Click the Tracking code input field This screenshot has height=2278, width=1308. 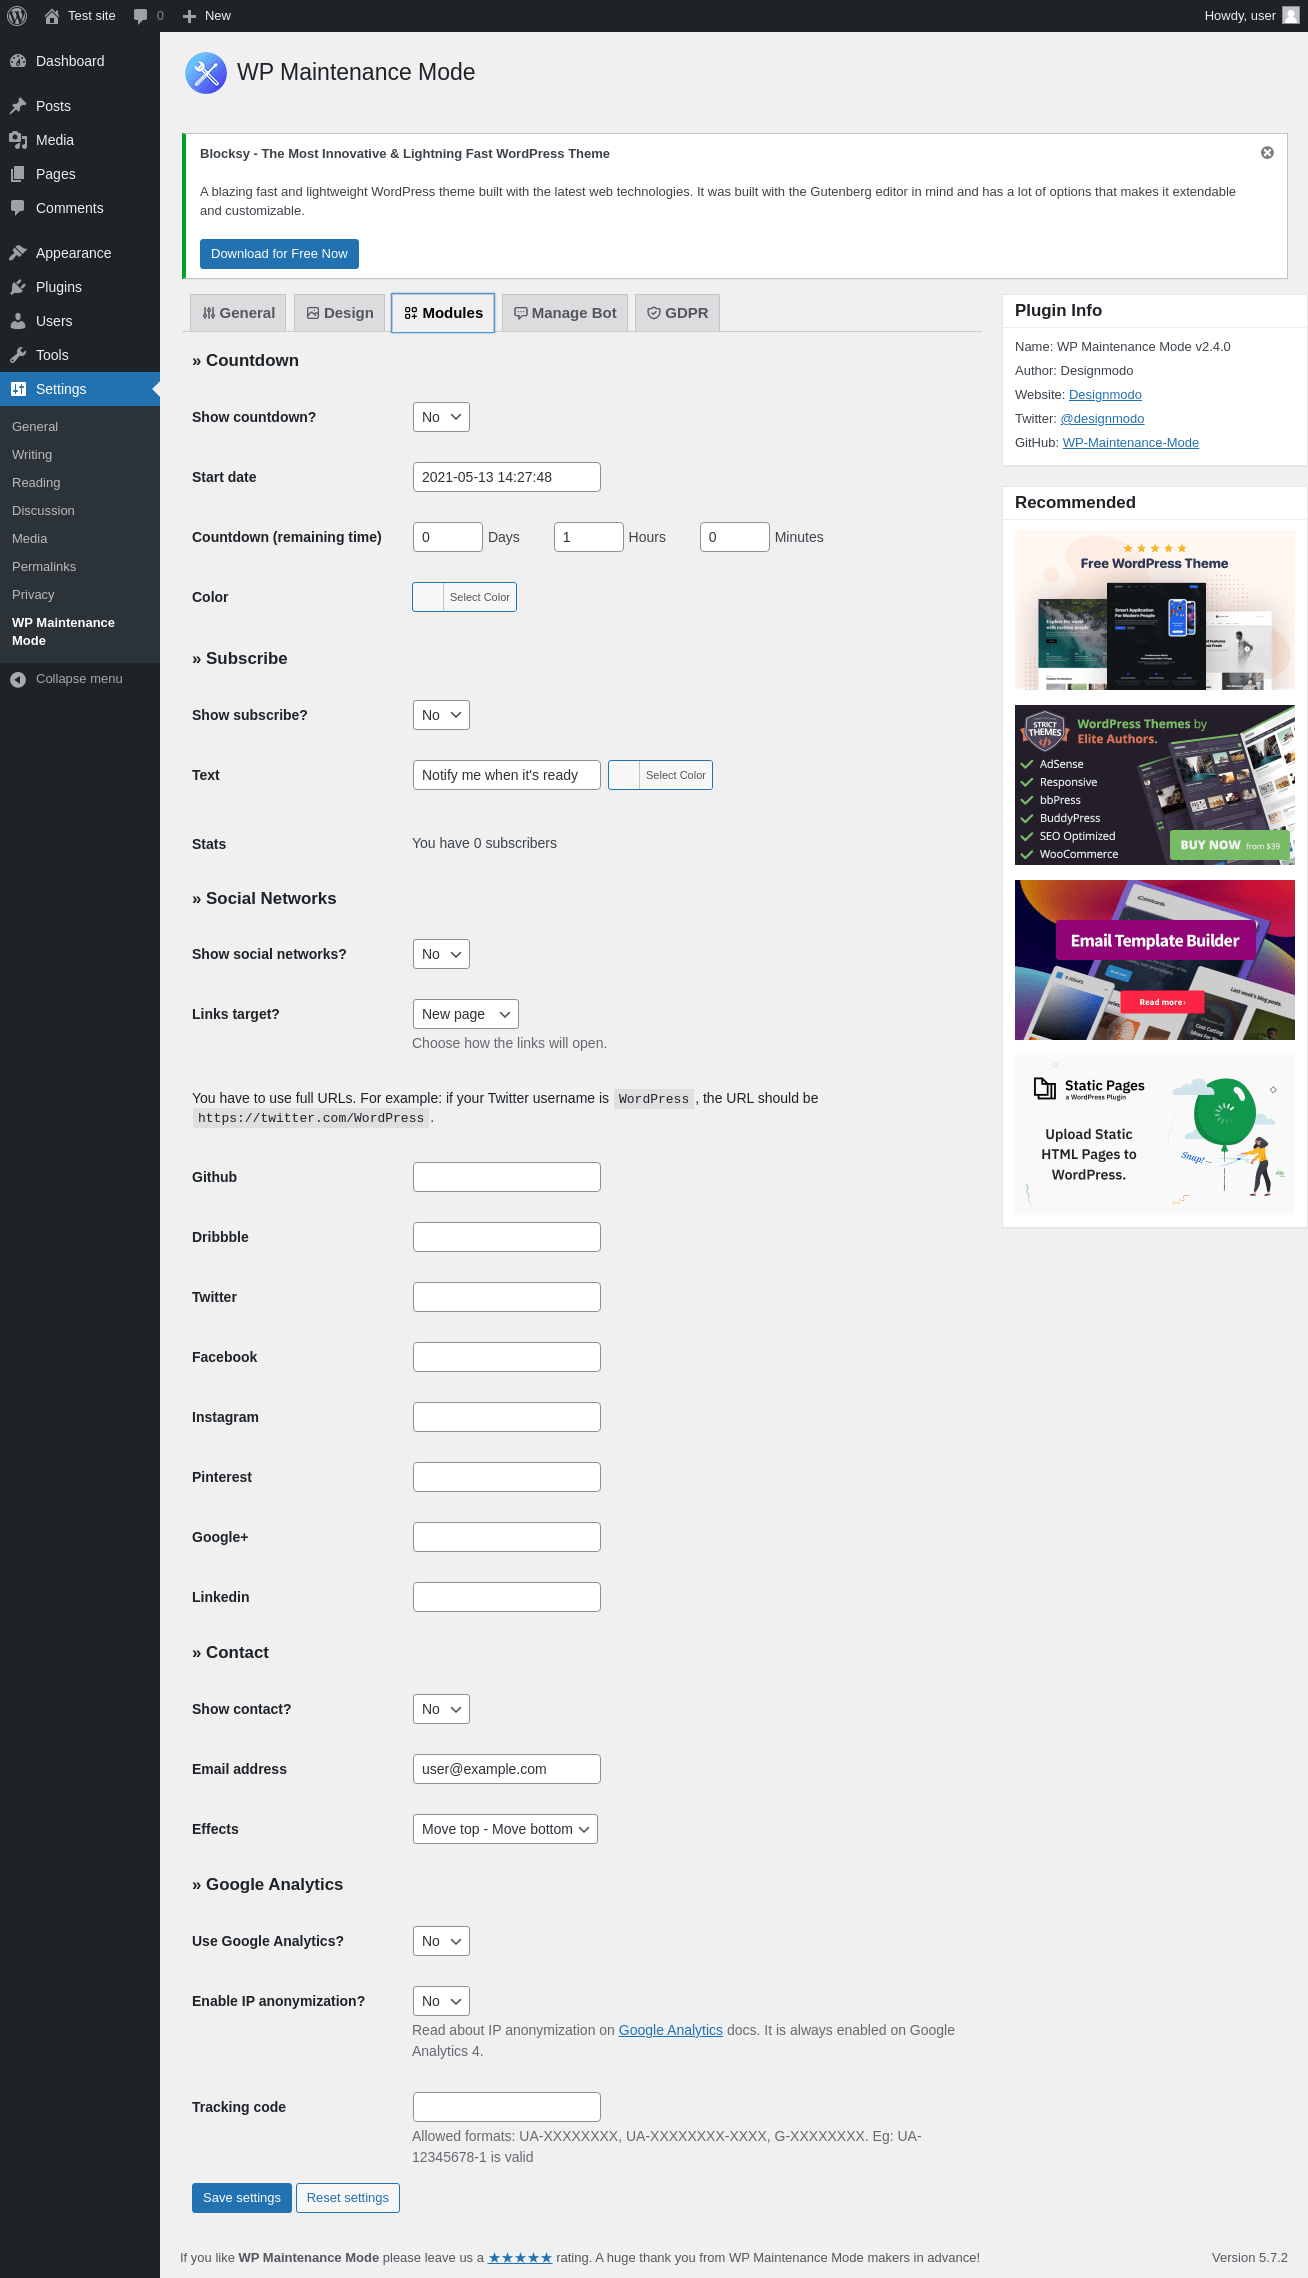[x=507, y=2107]
